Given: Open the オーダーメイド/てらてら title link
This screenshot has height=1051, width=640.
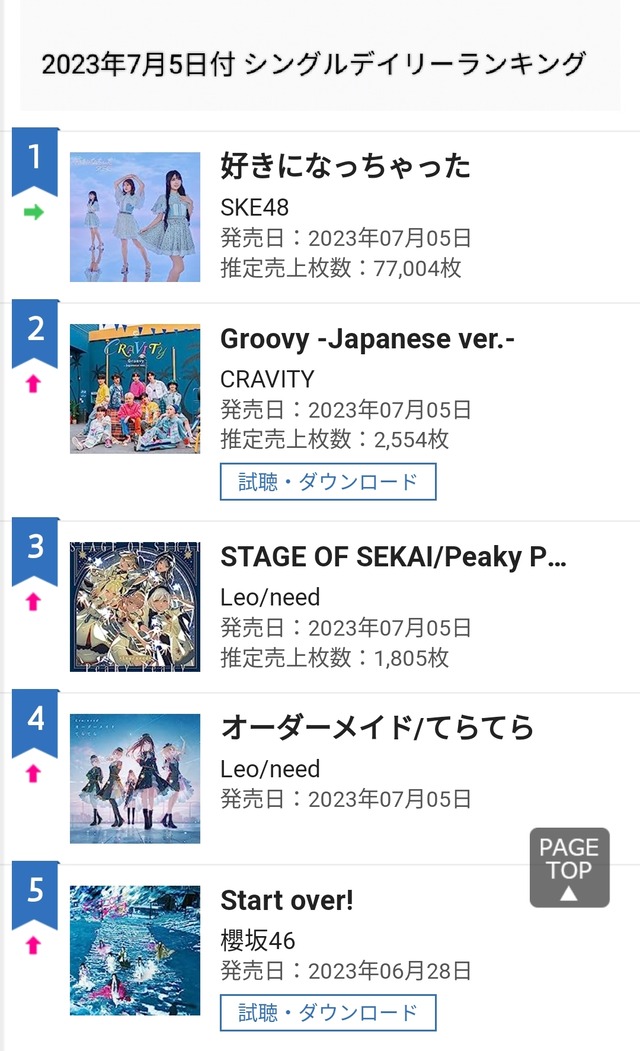Looking at the screenshot, I should click(377, 727).
